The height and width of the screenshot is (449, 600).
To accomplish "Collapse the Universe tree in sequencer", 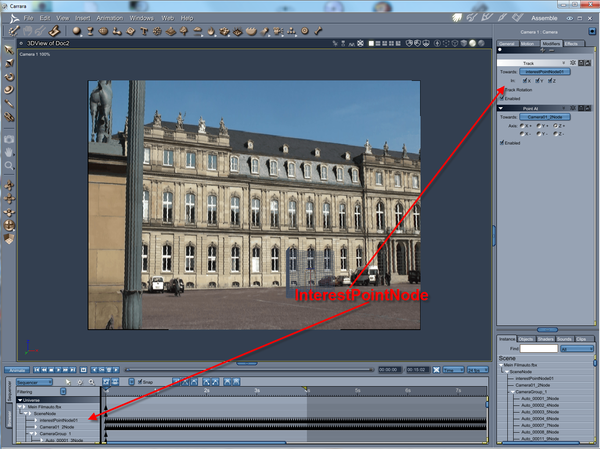I will pyautogui.click(x=20, y=400).
